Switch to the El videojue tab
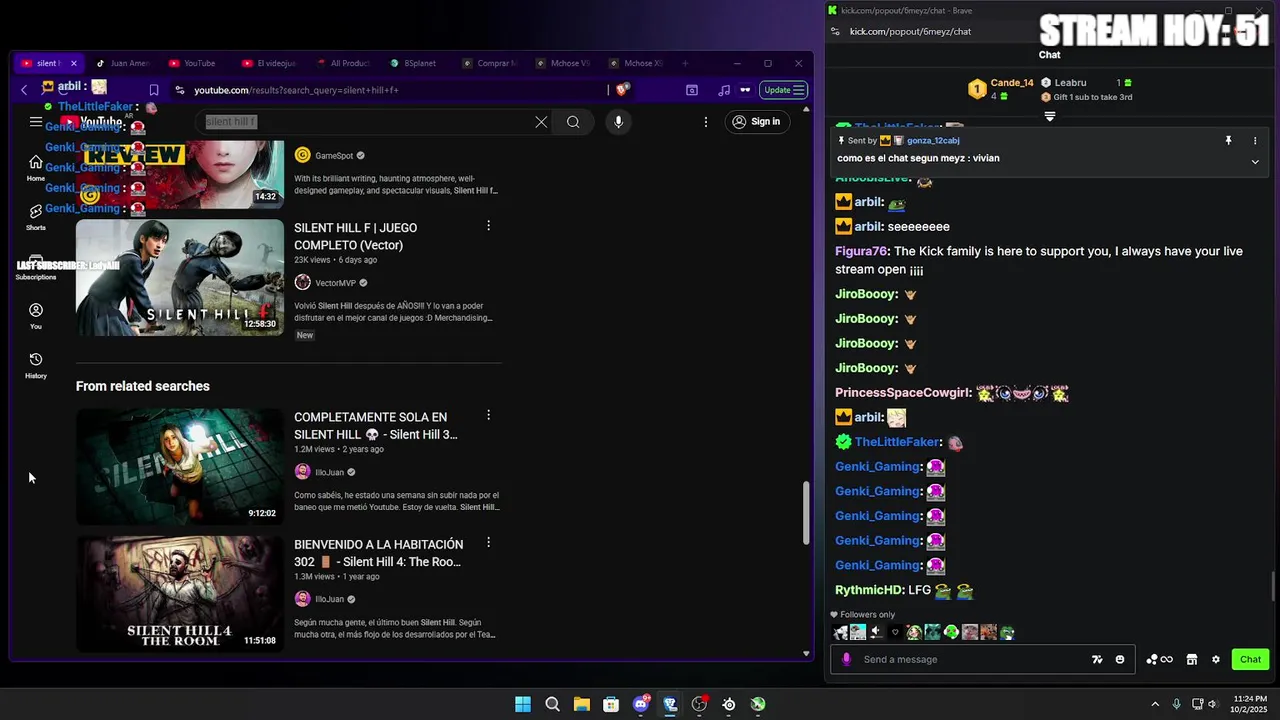Viewport: 1280px width, 720px height. coord(269,63)
